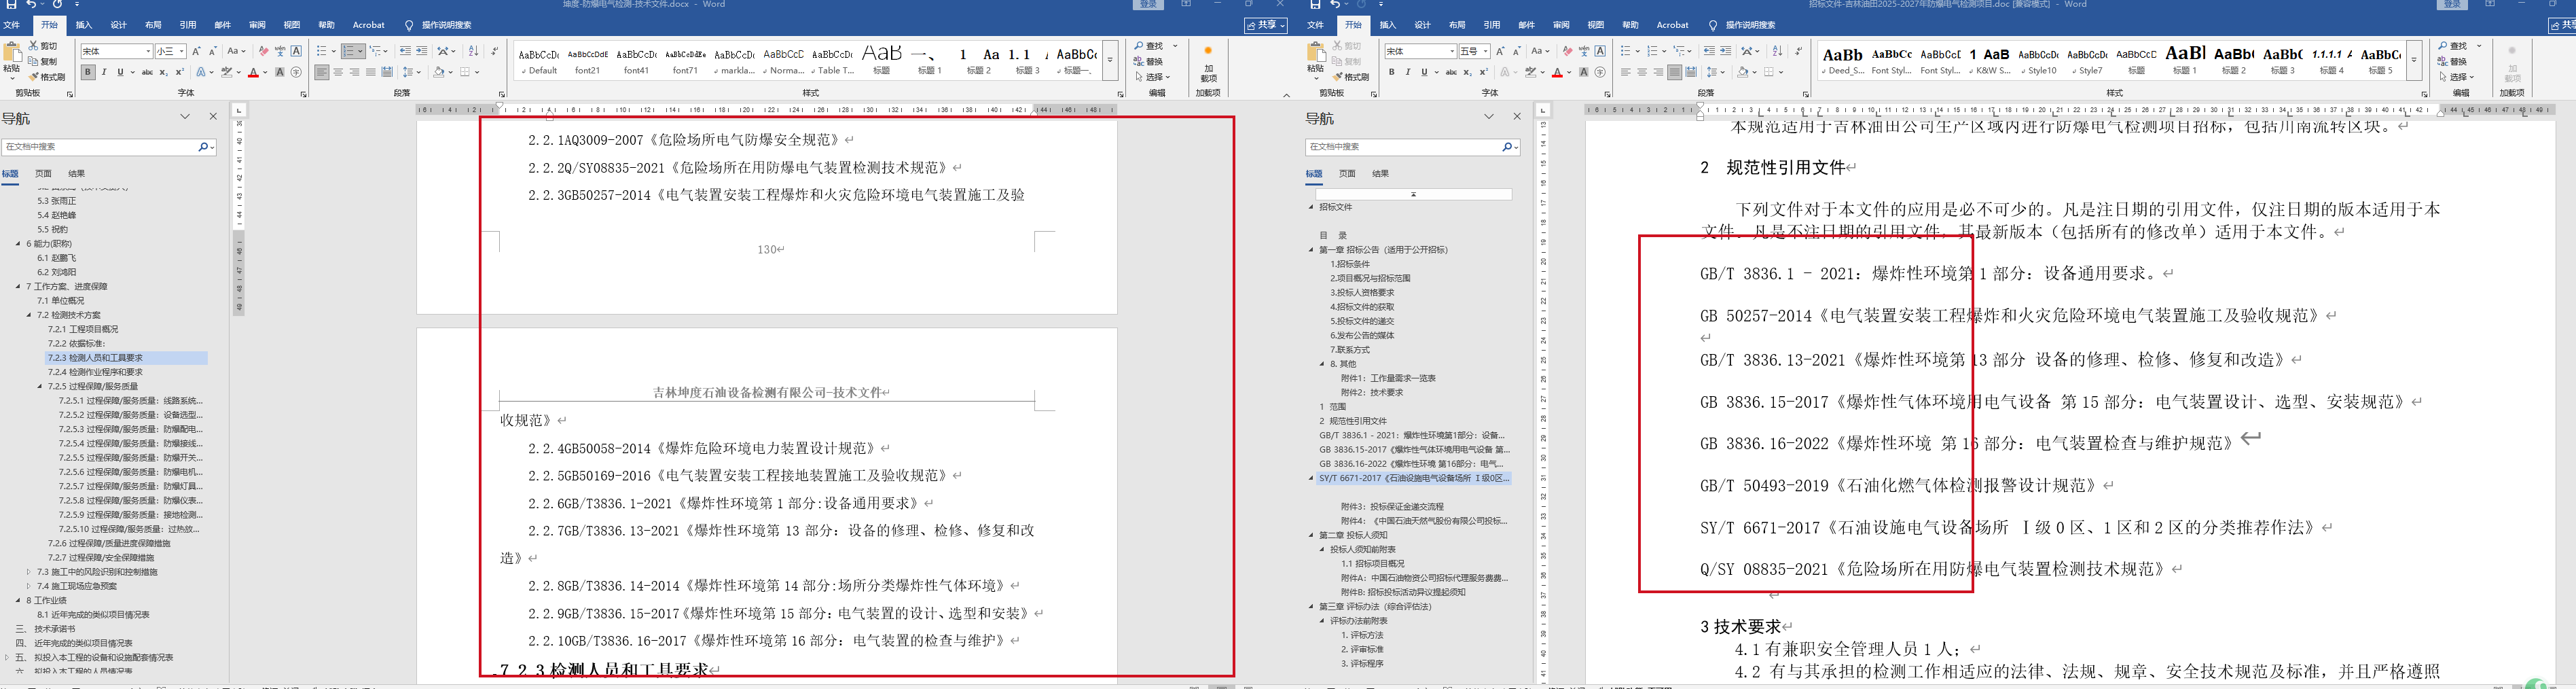
Task: Click the Cut (剪切) button in the left window
Action: 44,46
